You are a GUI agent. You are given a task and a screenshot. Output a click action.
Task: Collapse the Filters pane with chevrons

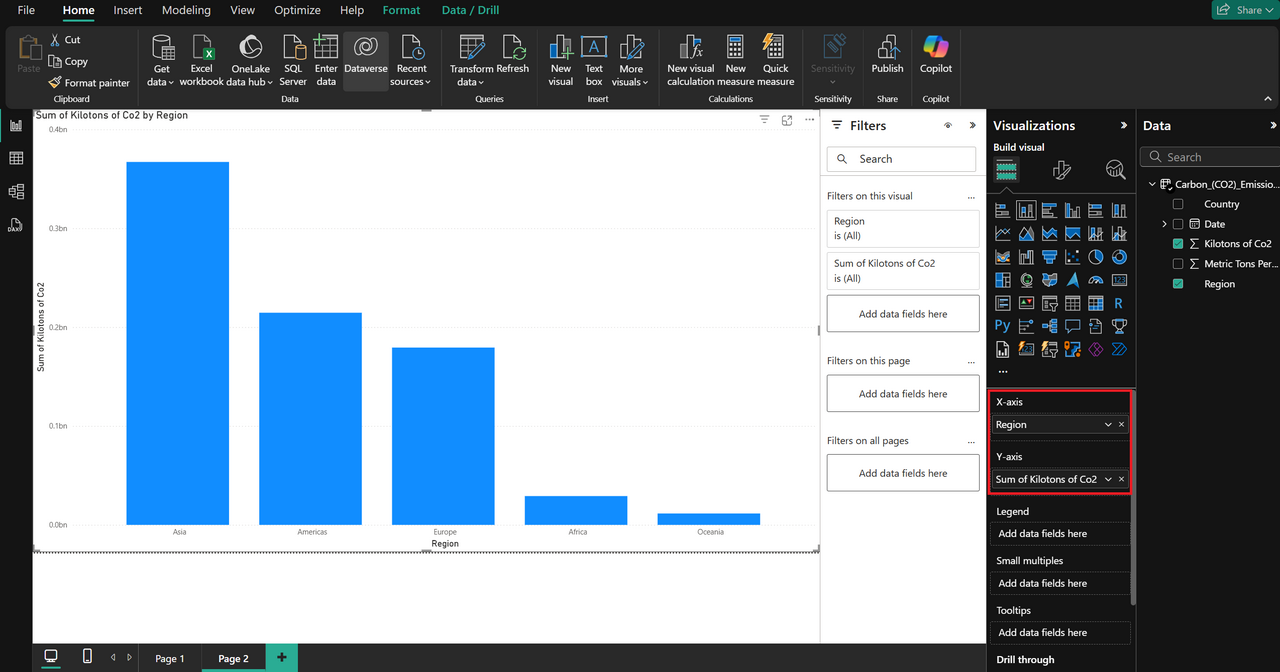pyautogui.click(x=973, y=126)
